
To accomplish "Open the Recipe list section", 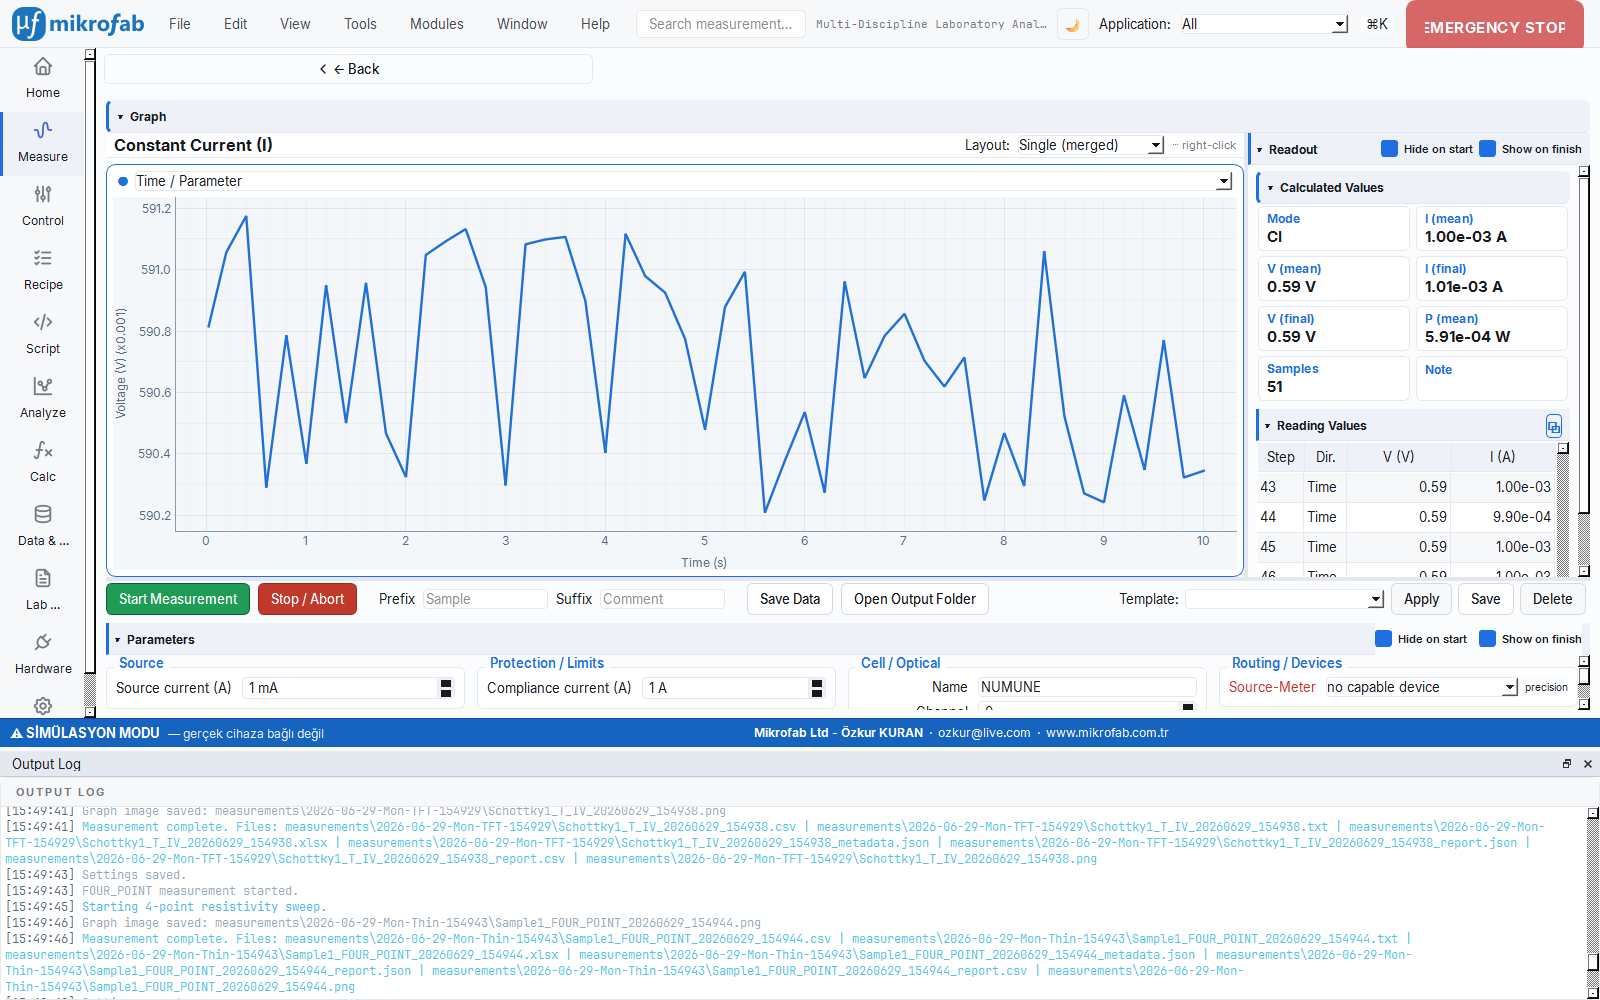I will click(42, 270).
